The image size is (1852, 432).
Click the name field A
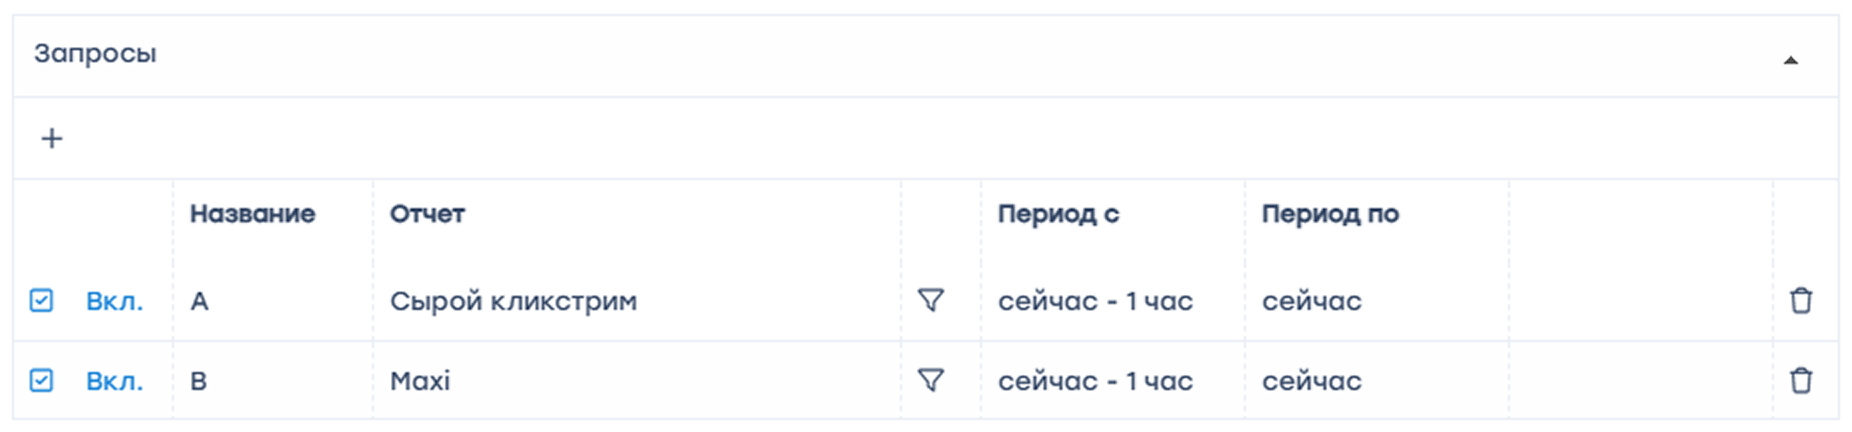point(200,301)
